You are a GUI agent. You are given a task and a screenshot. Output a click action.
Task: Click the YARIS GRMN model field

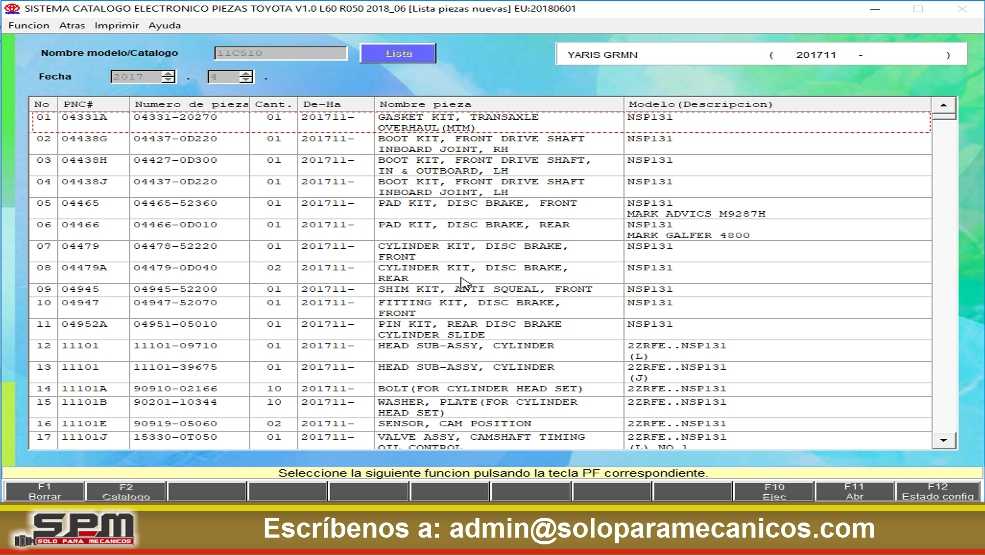click(x=761, y=55)
